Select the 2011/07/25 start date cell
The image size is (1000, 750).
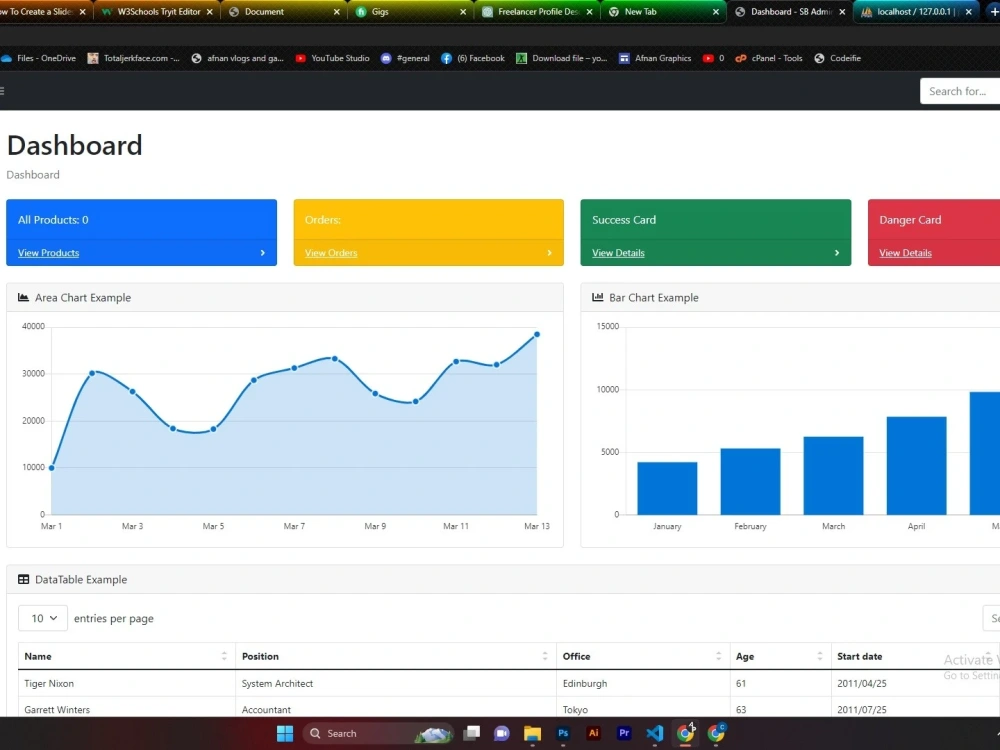(x=915, y=709)
